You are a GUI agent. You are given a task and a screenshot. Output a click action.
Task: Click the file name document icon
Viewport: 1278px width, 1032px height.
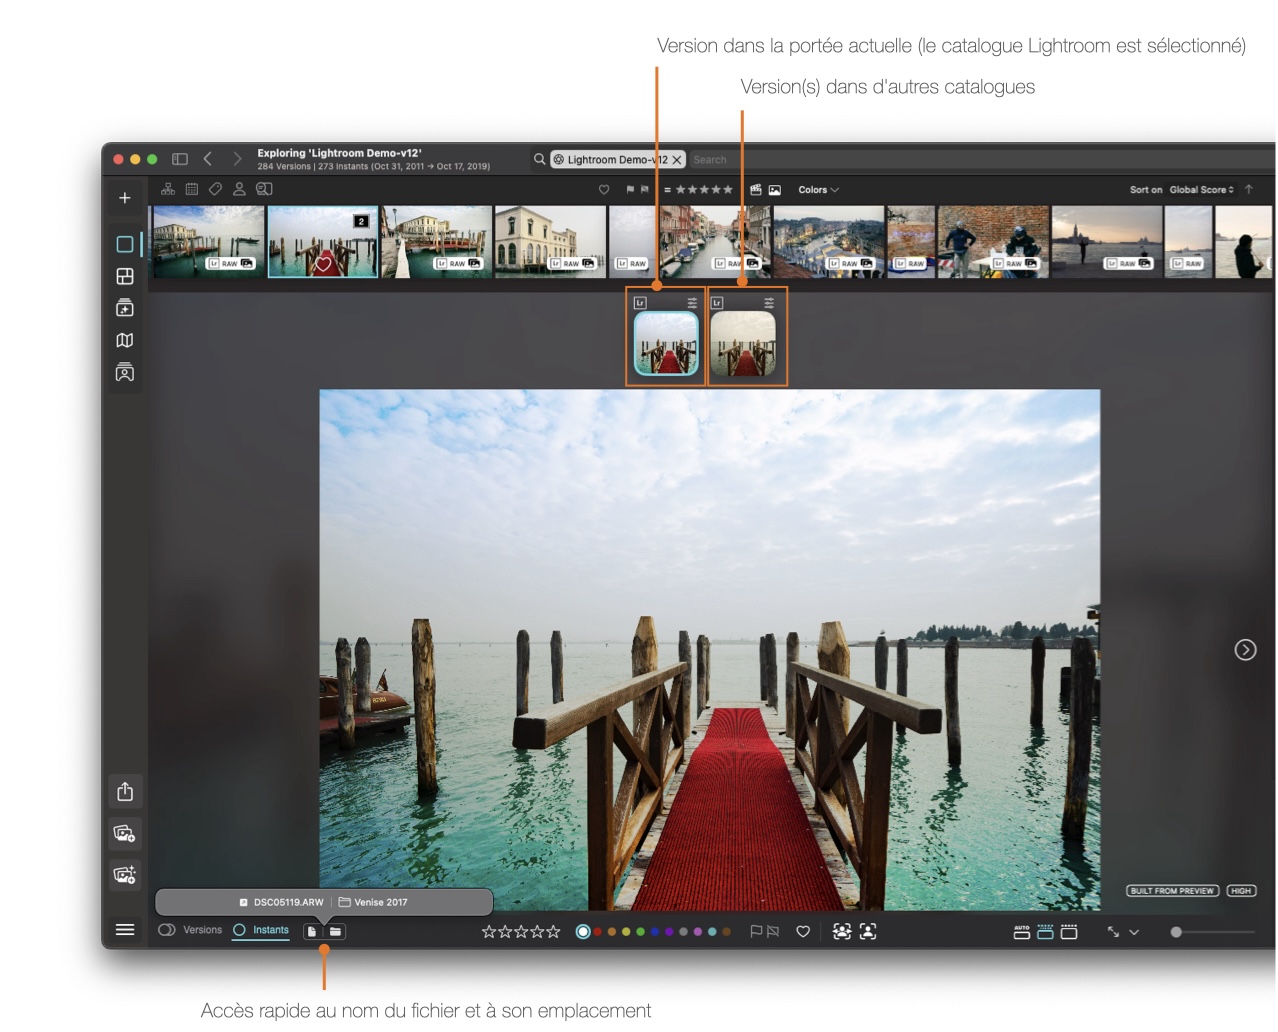312,931
